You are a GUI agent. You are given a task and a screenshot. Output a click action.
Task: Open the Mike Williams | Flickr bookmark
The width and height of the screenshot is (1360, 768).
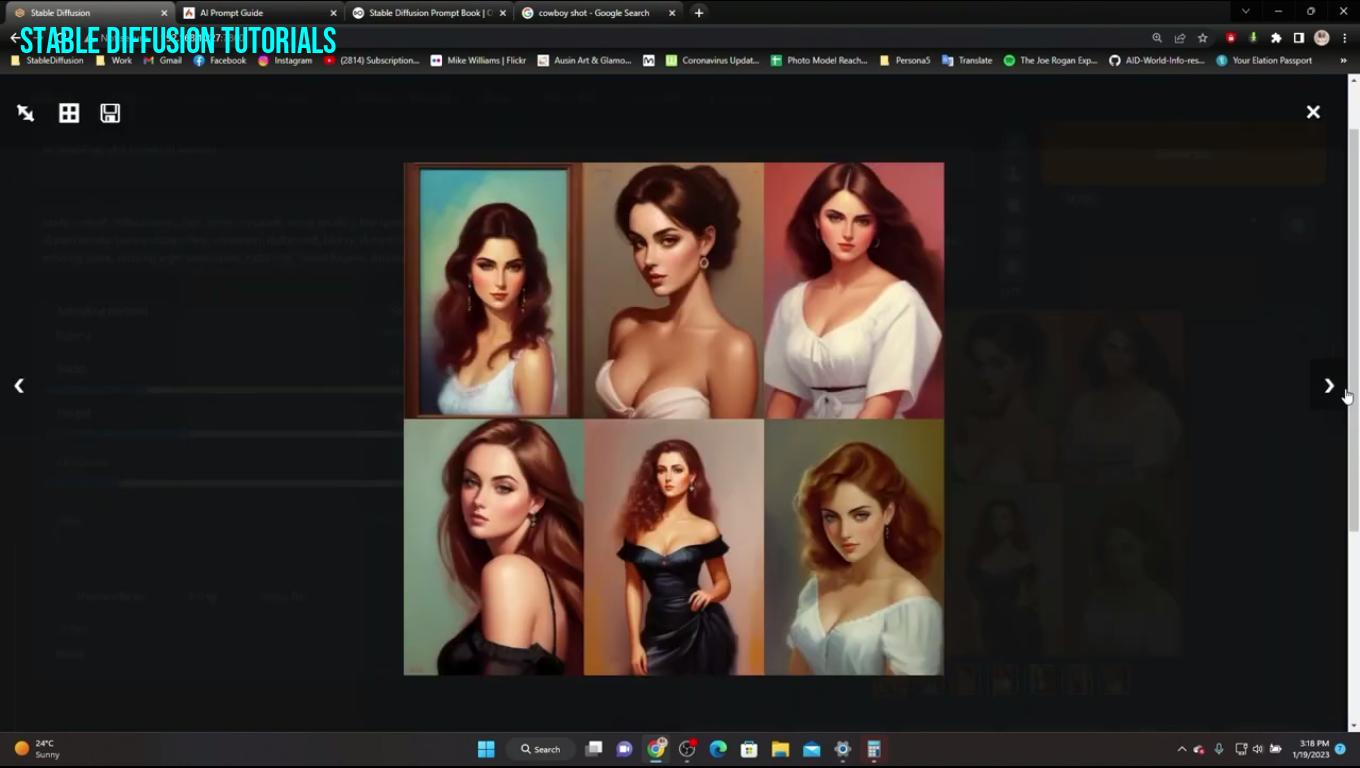(x=478, y=60)
